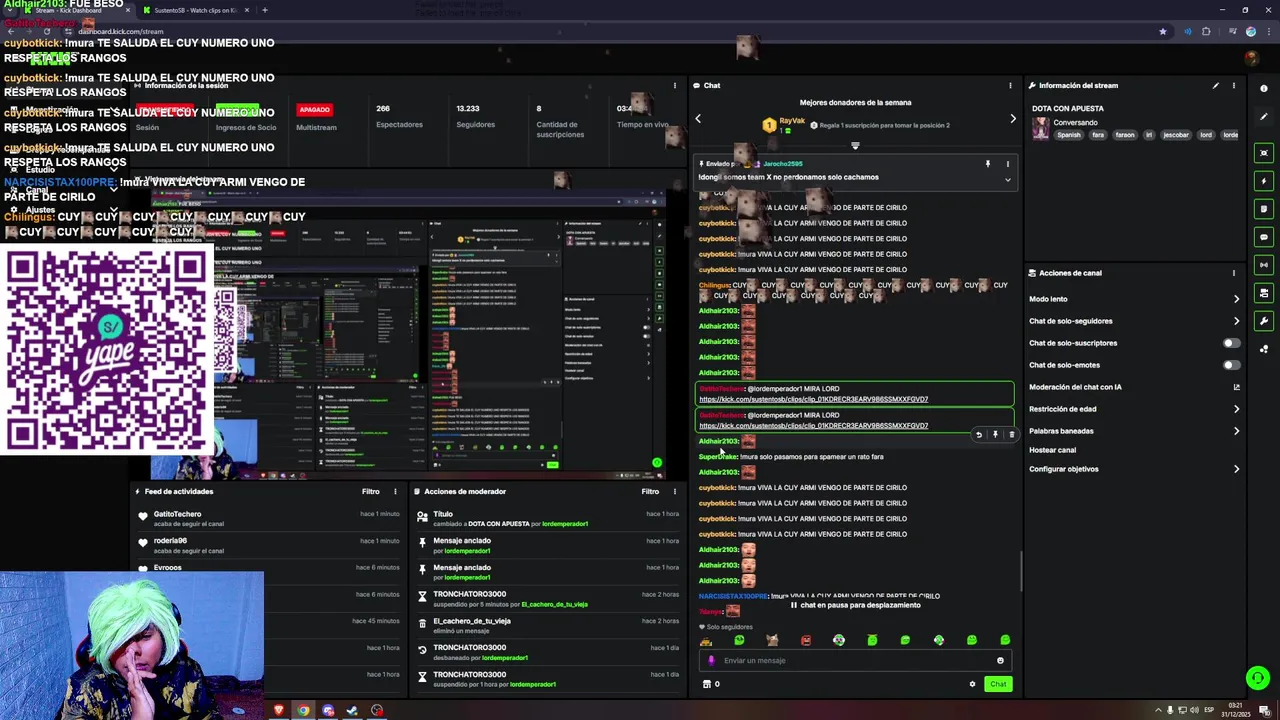This screenshot has height=720, width=1280.
Task: Click the stream category thumbnail beside Conversando
Action: [1041, 128]
